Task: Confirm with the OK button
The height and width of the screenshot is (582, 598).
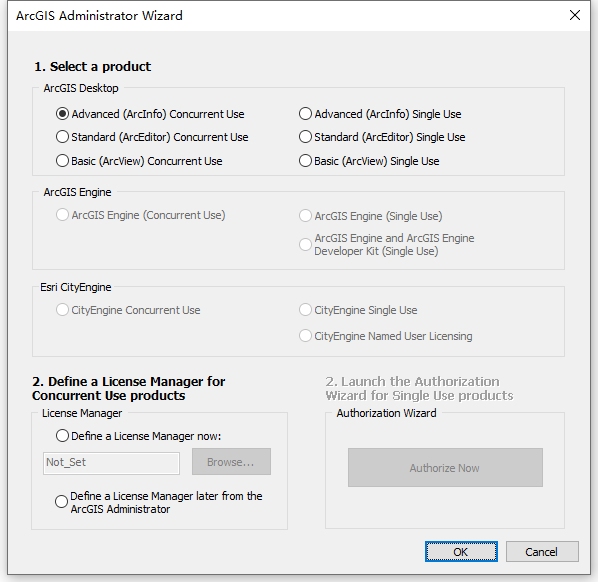Action: (461, 551)
